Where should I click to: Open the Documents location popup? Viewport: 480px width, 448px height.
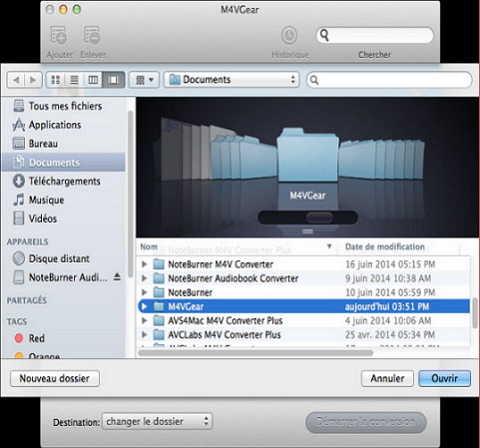pos(232,80)
